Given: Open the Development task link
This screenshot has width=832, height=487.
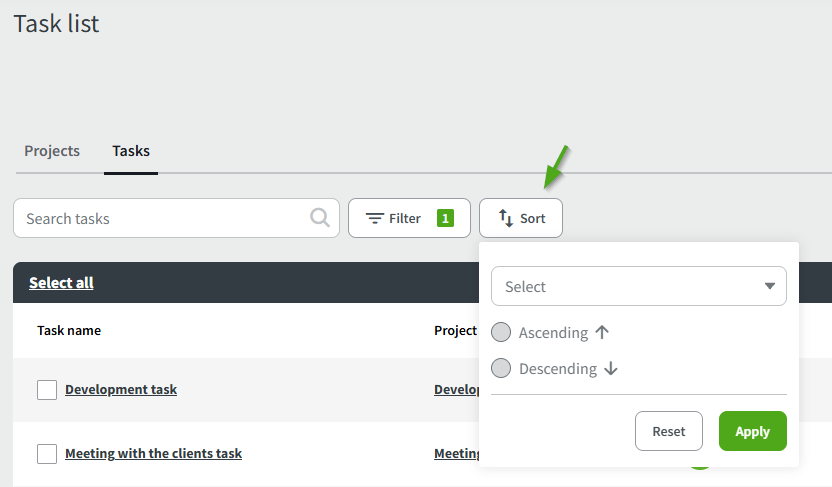Looking at the screenshot, I should [x=121, y=390].
